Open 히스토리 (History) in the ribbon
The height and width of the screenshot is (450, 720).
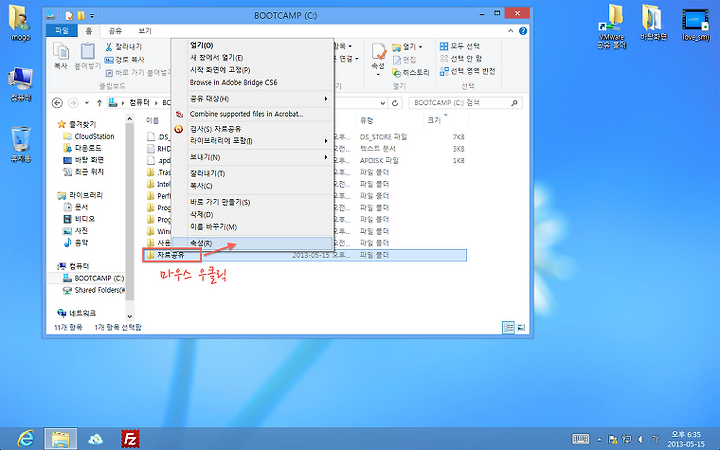411,73
